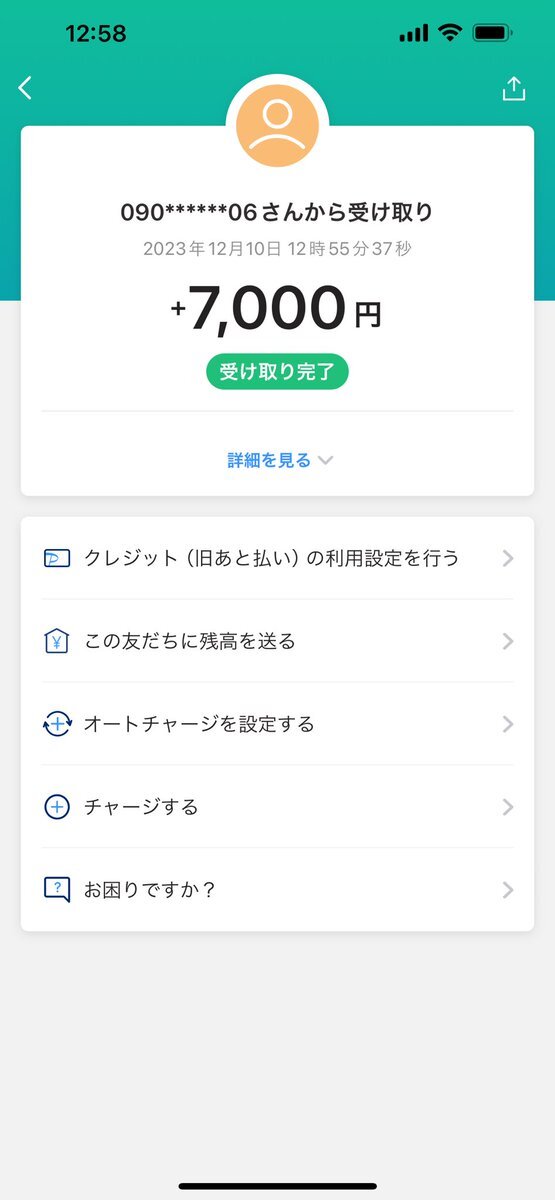Select この友だちに残高を送る

point(278,641)
